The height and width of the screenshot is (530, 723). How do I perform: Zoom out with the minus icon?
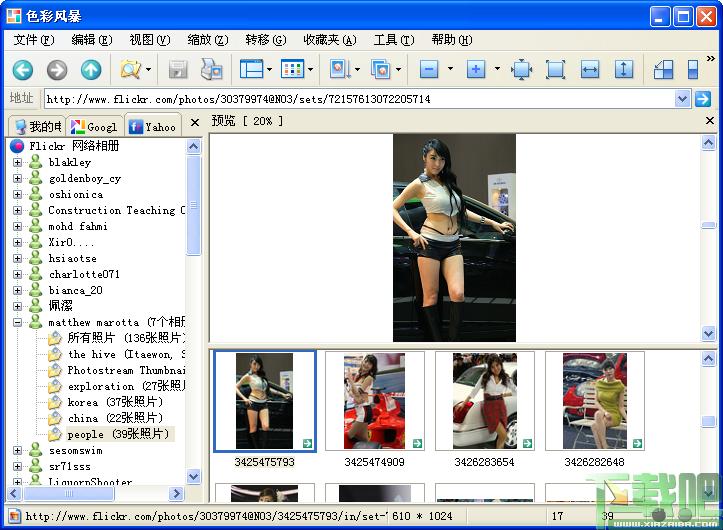429,70
